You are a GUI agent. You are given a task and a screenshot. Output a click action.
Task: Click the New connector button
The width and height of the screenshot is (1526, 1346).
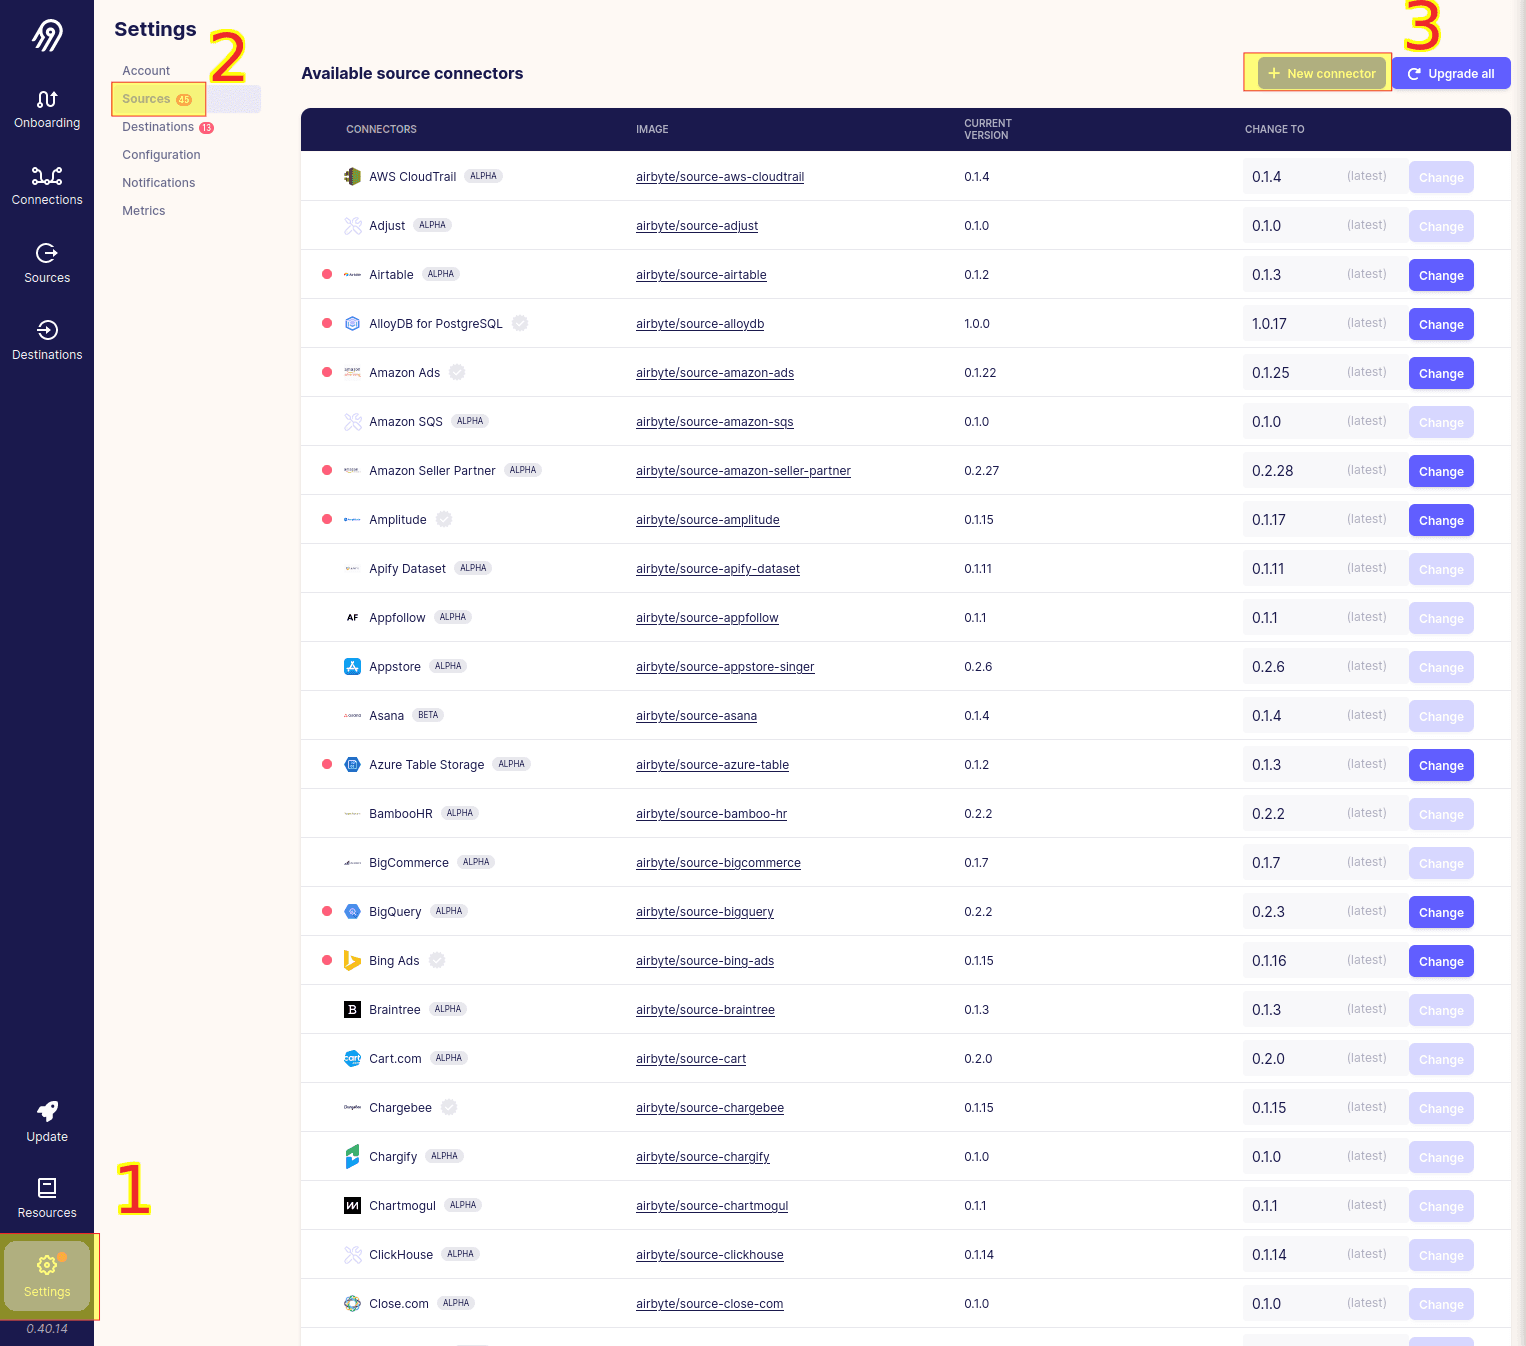tap(1322, 73)
